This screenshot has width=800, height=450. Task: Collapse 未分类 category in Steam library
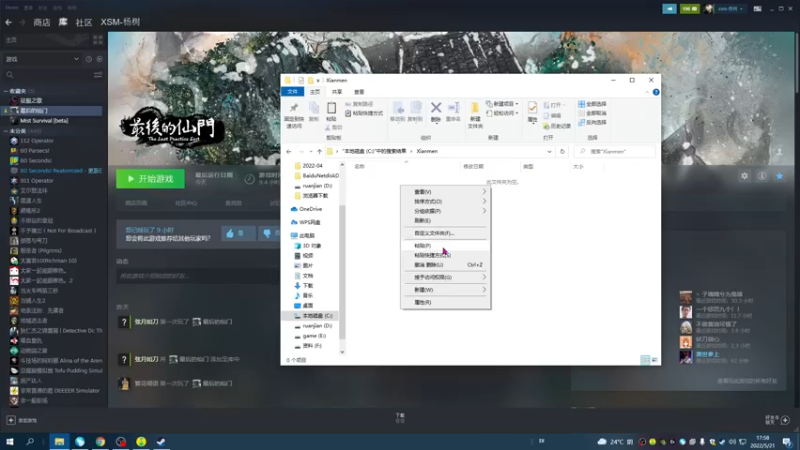pyautogui.click(x=6, y=132)
